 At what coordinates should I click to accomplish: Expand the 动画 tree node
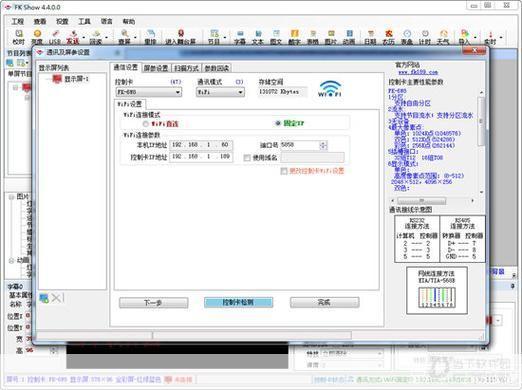coord(11,260)
